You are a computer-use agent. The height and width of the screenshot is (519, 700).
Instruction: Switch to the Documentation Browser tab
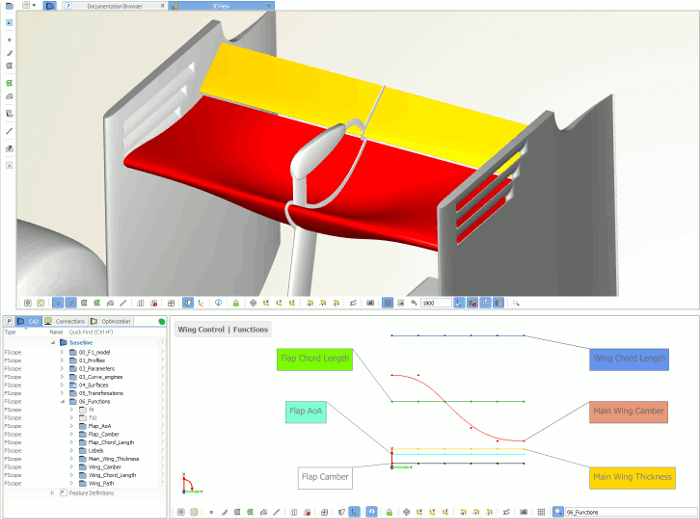115,6
